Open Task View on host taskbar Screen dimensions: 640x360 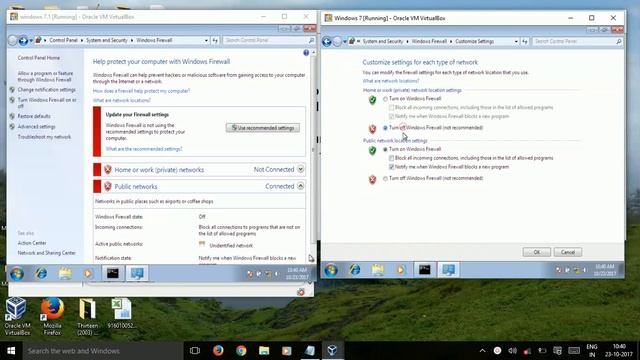[x=195, y=350]
